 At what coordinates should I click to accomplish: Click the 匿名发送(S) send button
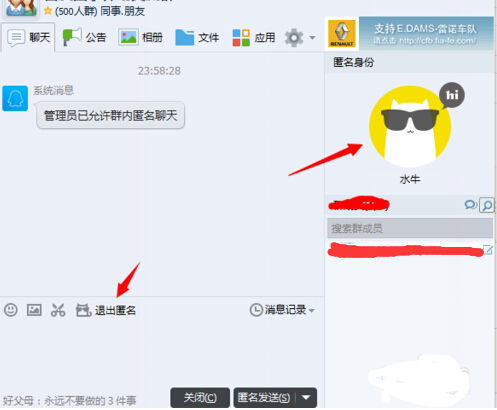coord(265,398)
